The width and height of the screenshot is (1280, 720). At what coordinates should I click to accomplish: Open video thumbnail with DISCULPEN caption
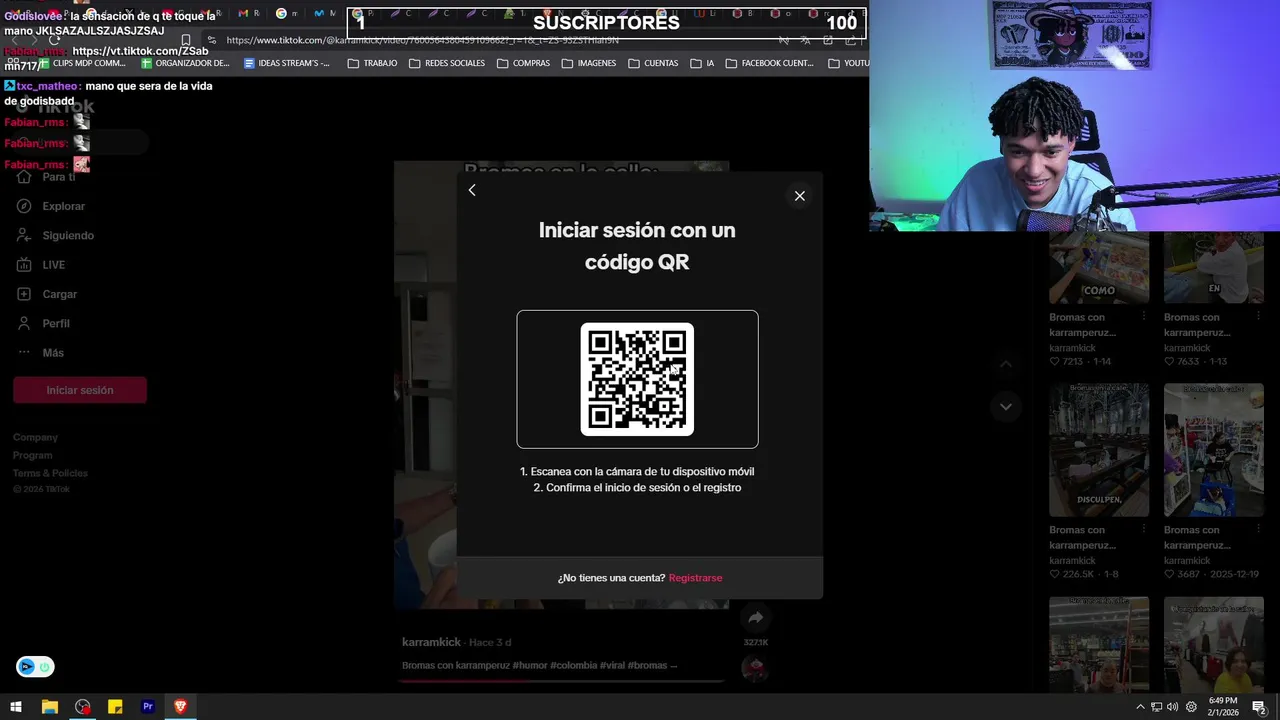[x=1099, y=450]
